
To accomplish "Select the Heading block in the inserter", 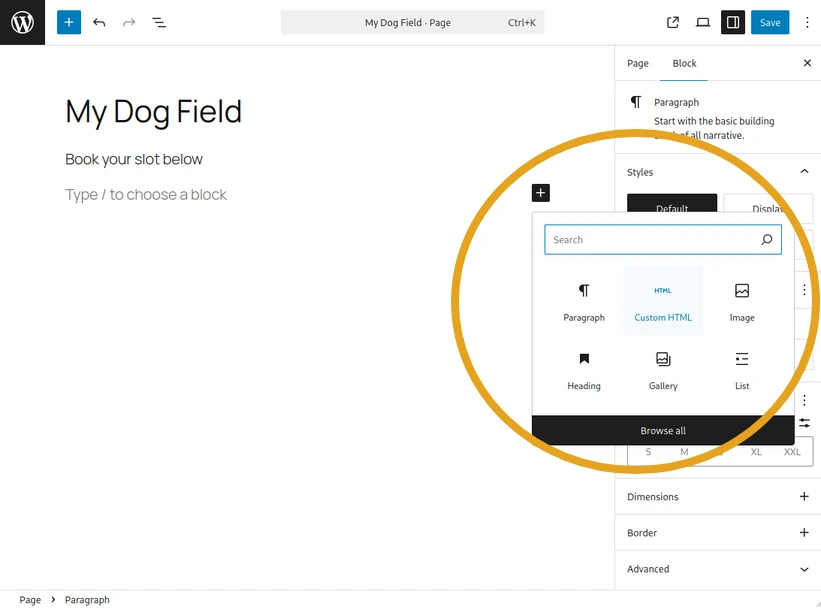I will click(584, 368).
